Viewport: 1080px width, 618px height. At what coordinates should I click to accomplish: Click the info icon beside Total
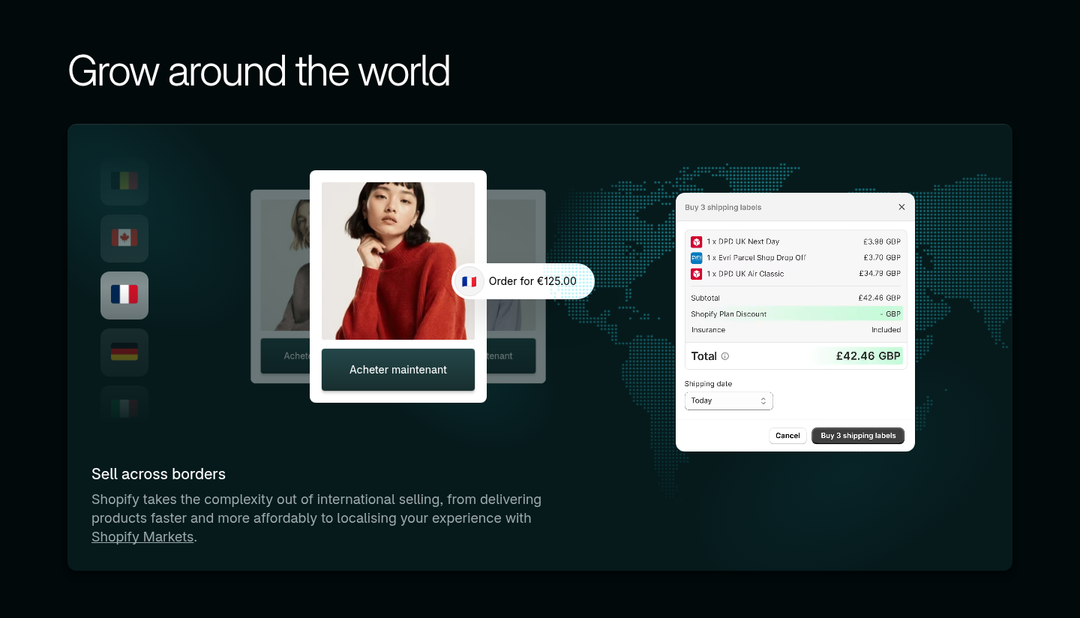(725, 356)
